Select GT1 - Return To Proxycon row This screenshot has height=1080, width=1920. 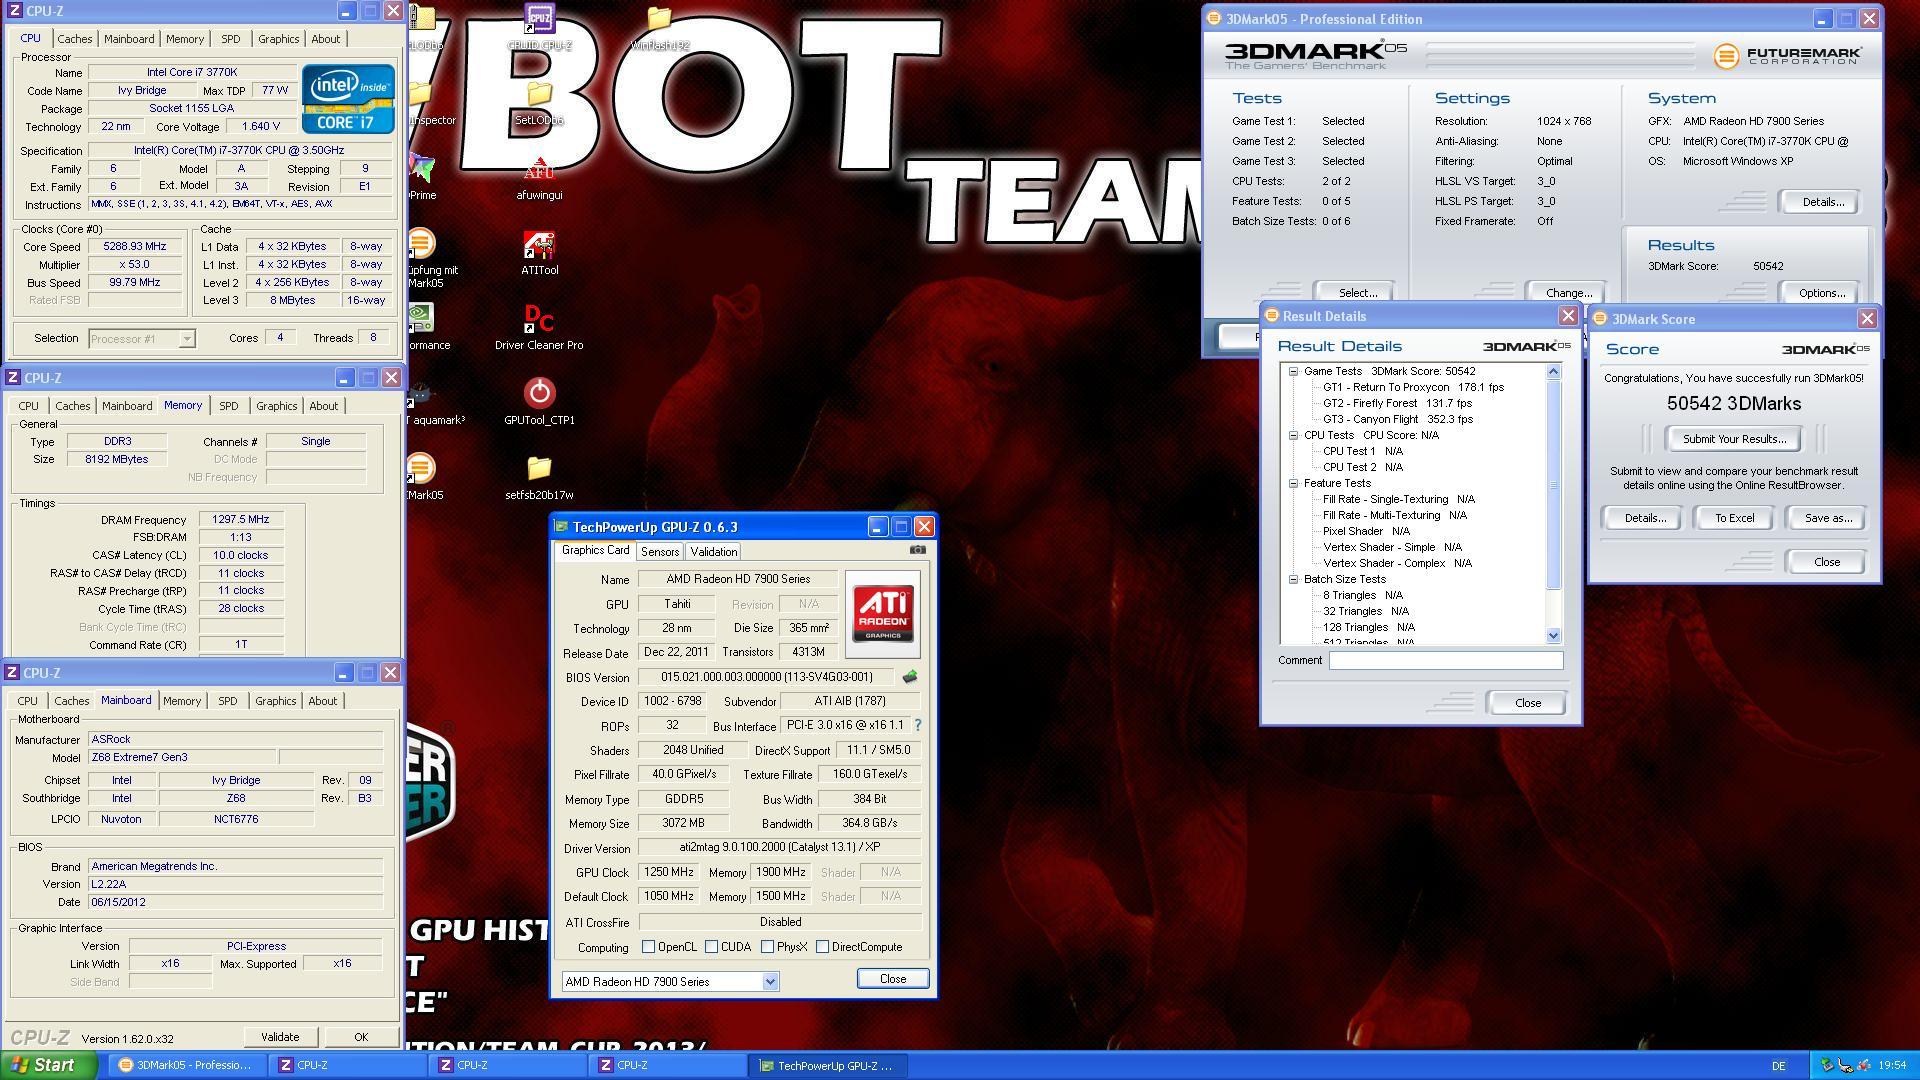1413,387
